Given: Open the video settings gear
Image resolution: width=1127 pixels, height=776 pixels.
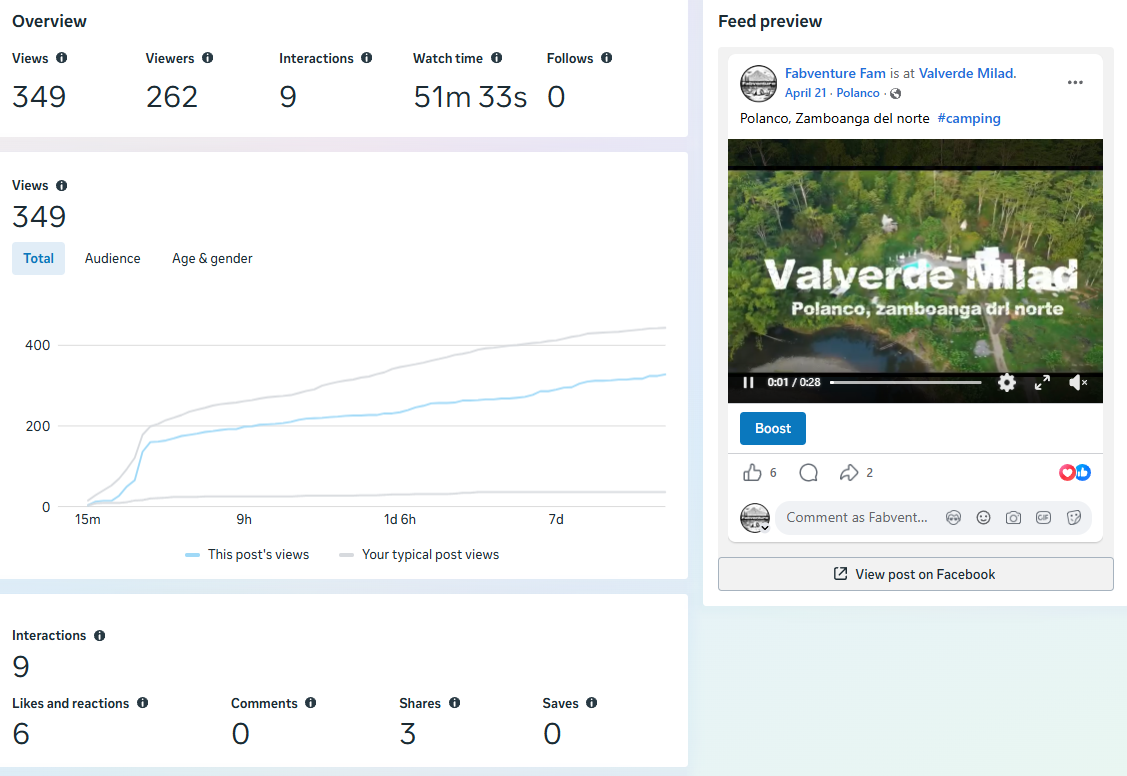Looking at the screenshot, I should pyautogui.click(x=1007, y=382).
